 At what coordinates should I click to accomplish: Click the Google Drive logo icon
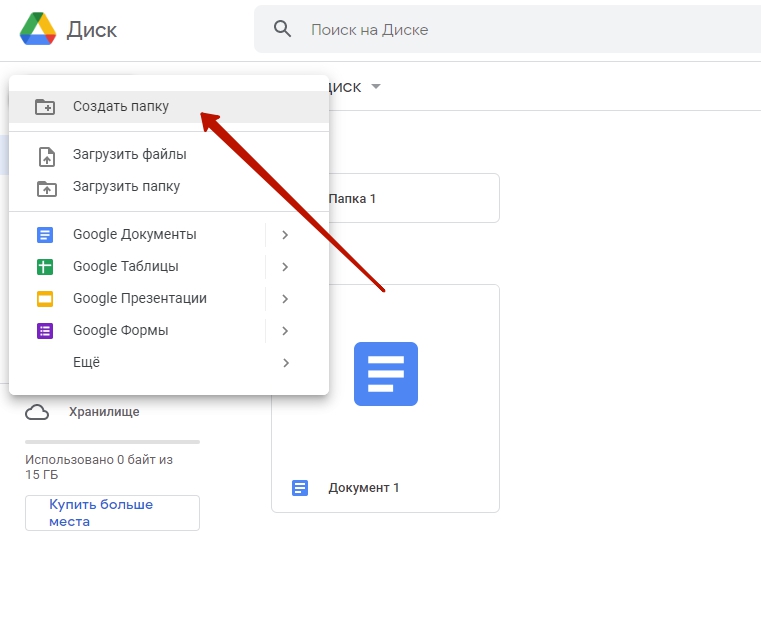[x=38, y=29]
